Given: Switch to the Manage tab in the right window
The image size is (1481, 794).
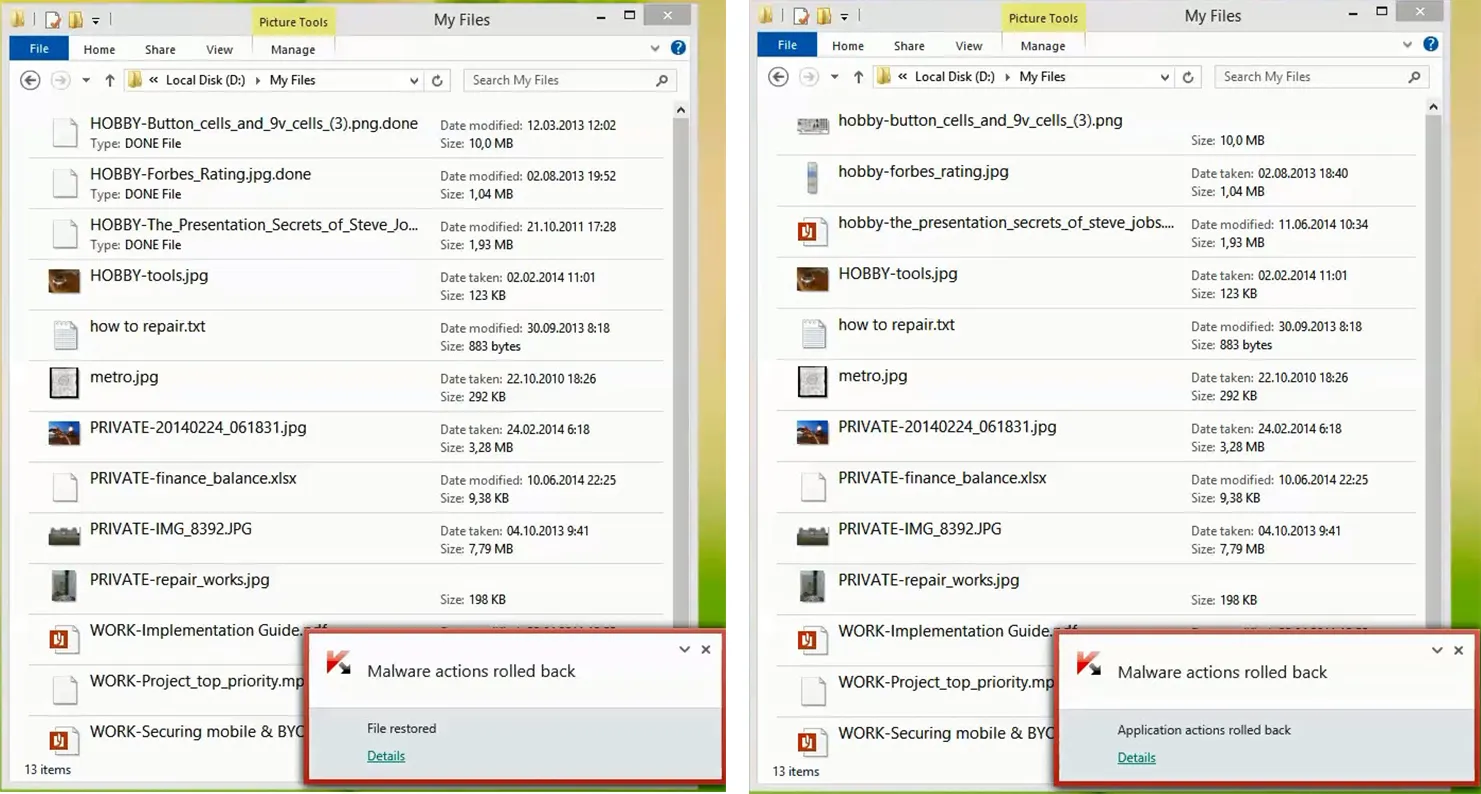Looking at the screenshot, I should [x=1043, y=46].
